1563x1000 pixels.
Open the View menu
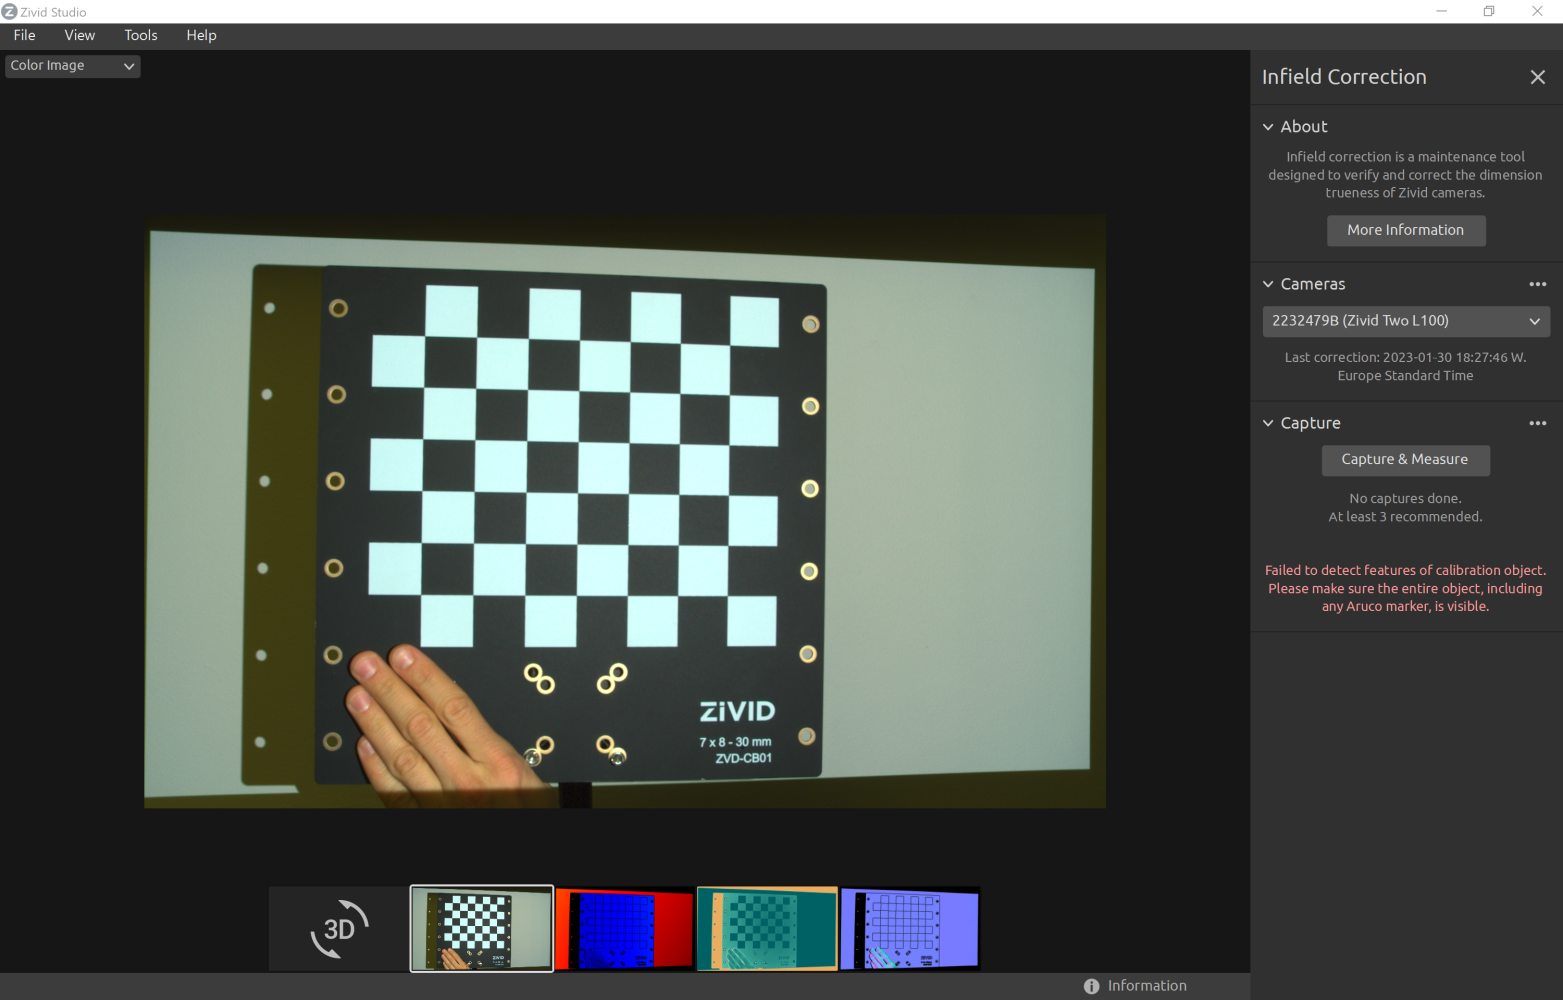pyautogui.click(x=80, y=35)
